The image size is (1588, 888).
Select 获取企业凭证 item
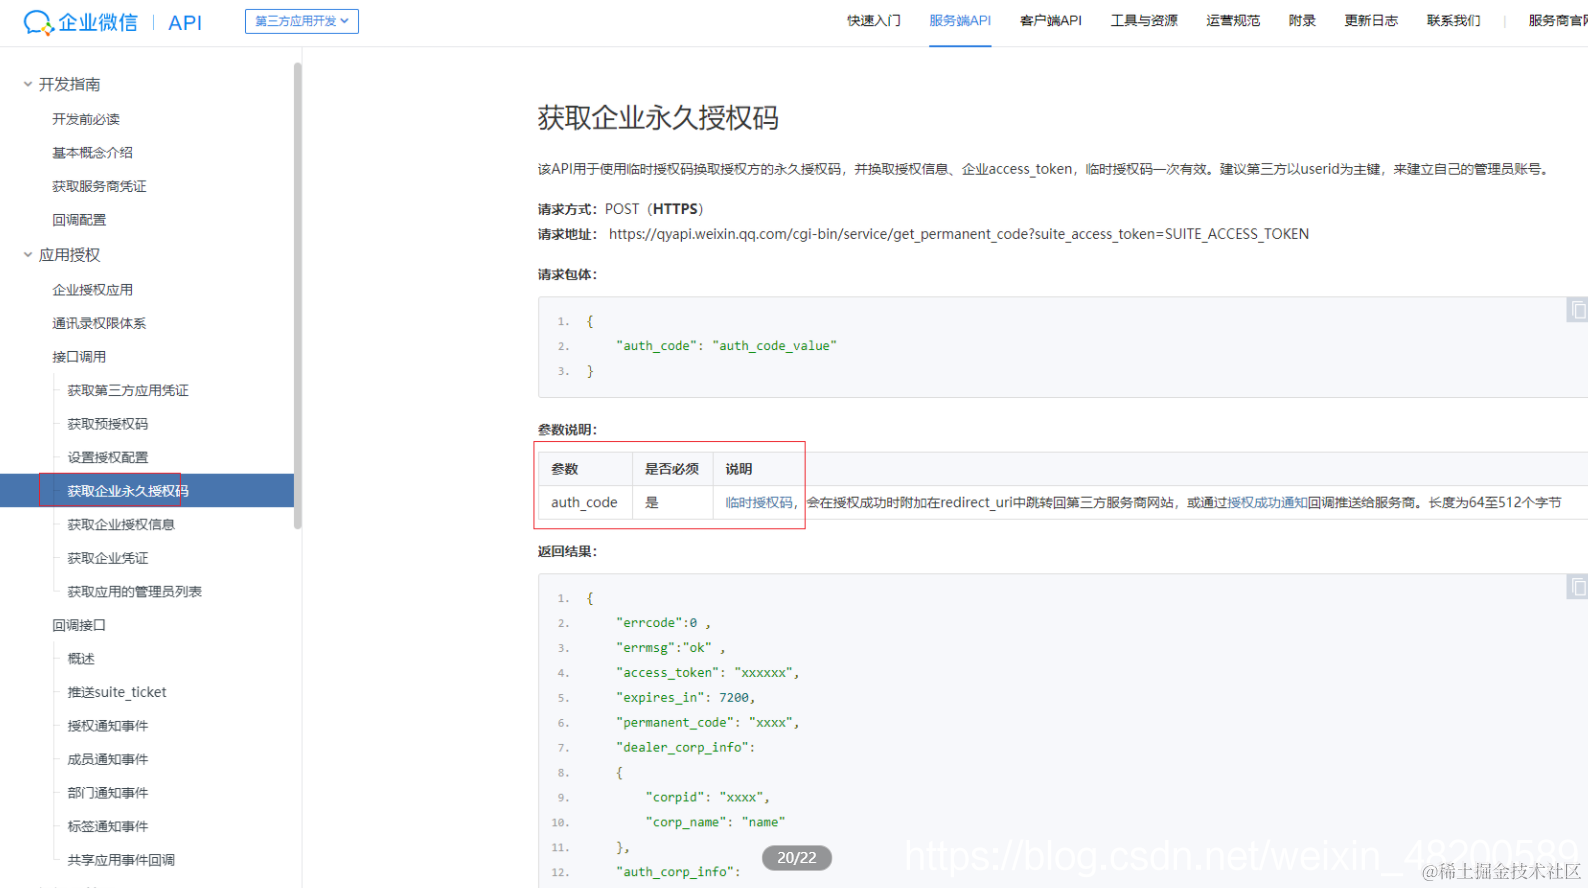107,558
